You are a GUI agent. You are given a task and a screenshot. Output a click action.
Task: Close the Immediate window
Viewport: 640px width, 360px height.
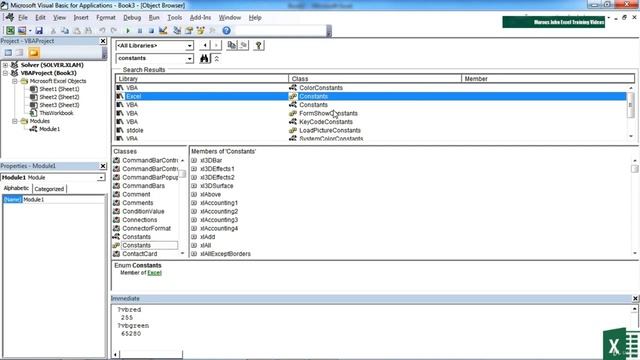(635, 299)
